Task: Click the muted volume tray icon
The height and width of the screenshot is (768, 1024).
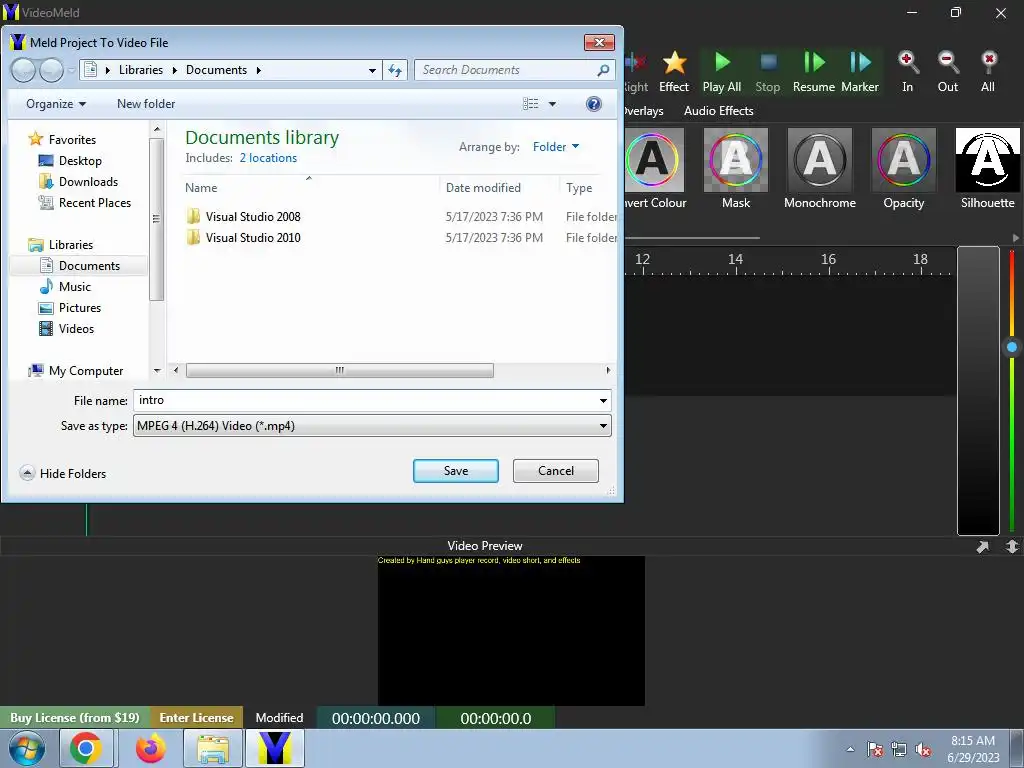Action: tap(923, 749)
